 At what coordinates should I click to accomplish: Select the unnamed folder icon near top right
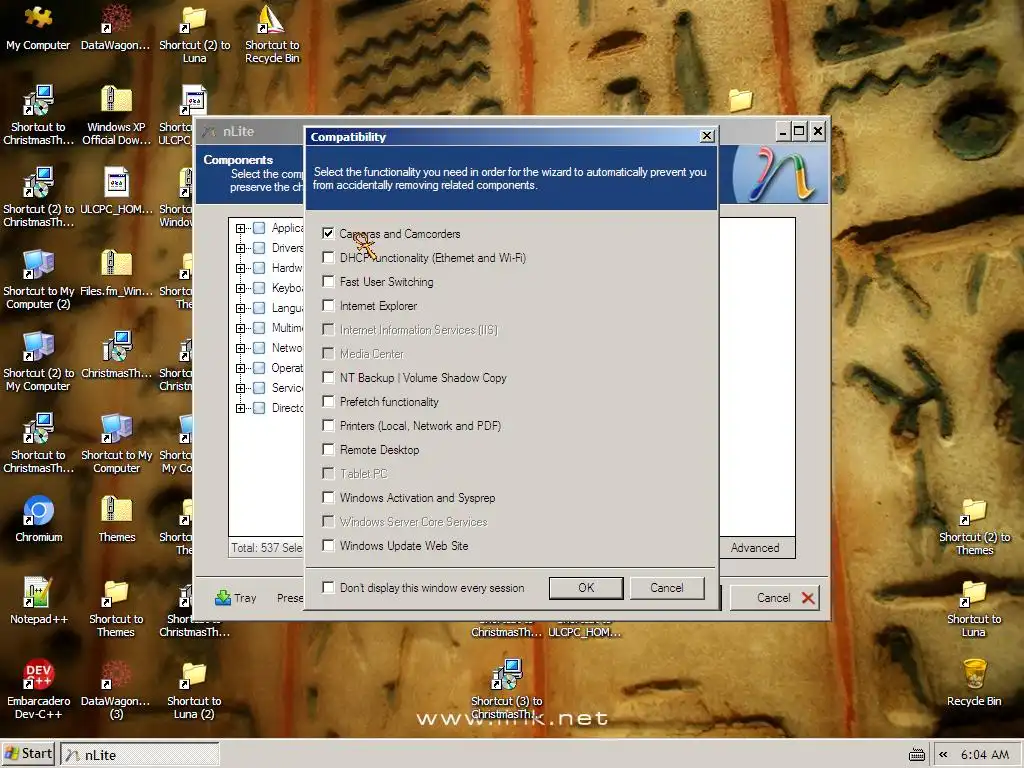(741, 101)
